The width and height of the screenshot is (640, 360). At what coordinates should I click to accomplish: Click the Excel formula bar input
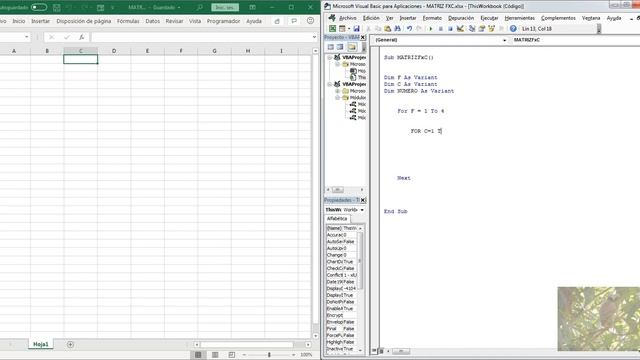(201, 37)
